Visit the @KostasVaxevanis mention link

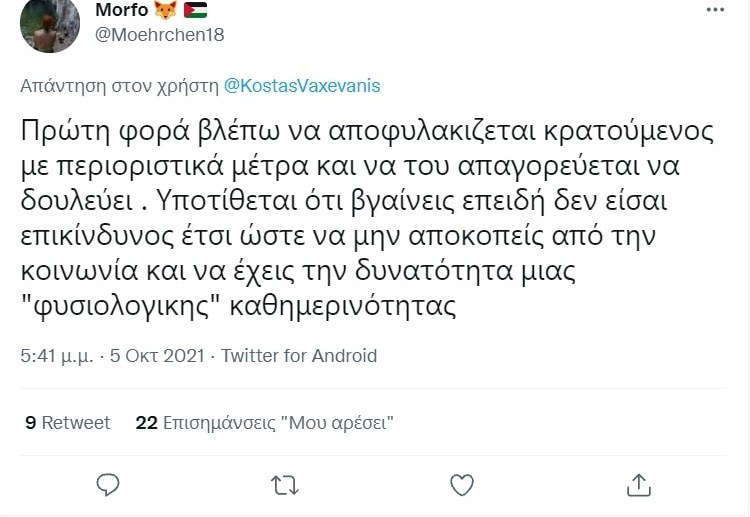tap(302, 86)
